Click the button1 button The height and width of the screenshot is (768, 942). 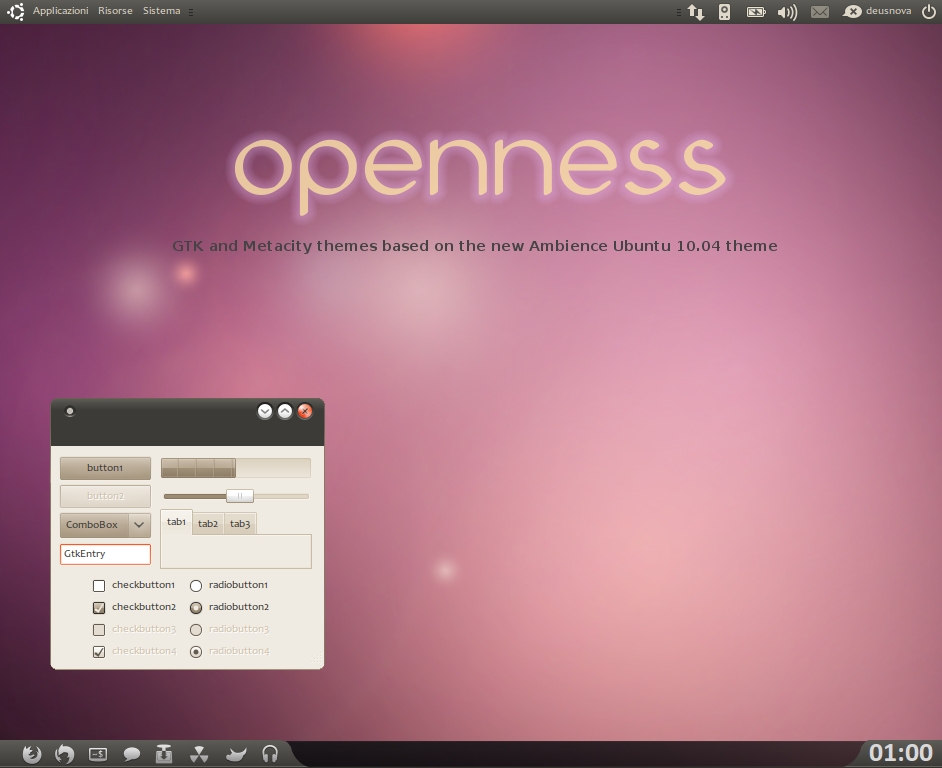pyautogui.click(x=105, y=468)
